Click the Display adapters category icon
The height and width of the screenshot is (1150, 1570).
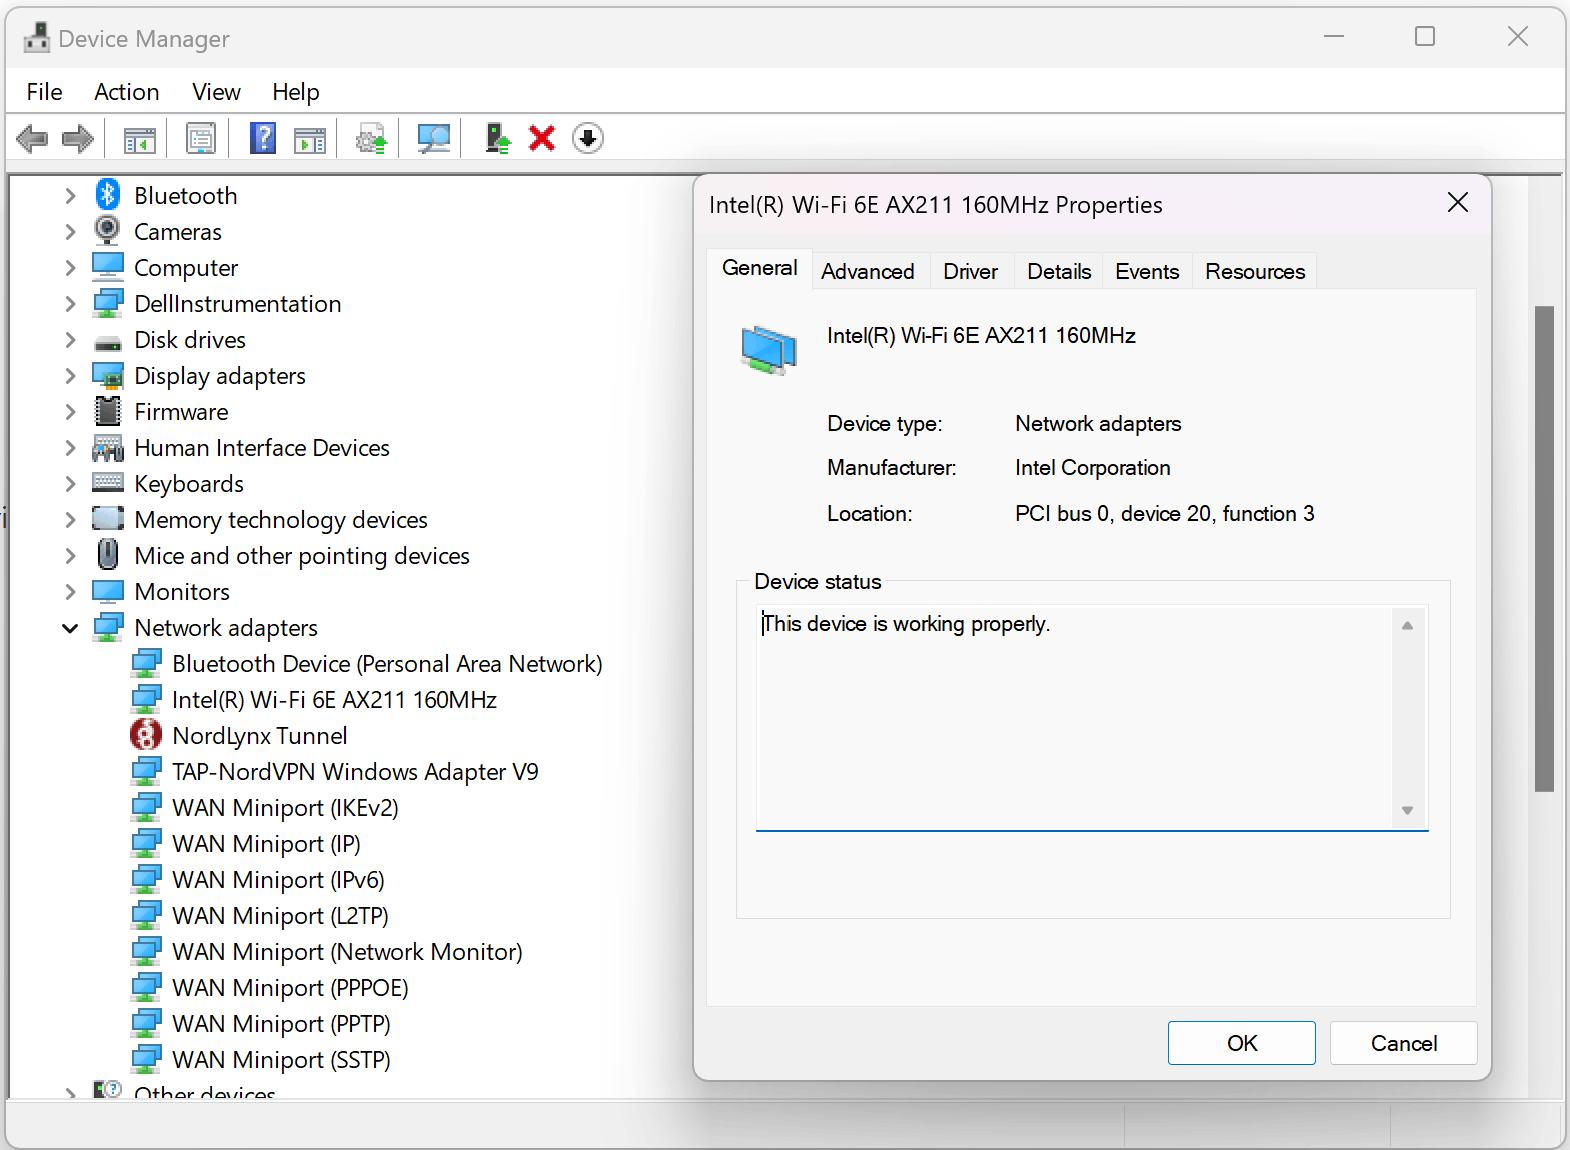[108, 375]
